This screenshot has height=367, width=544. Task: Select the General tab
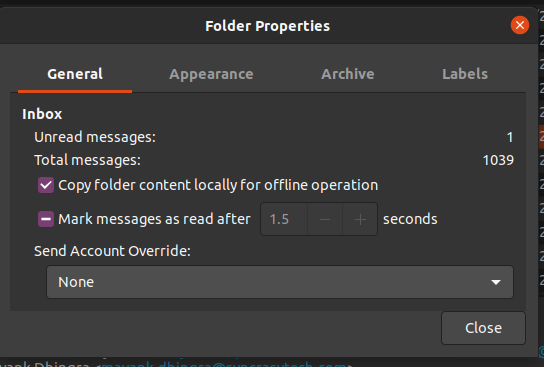(75, 74)
